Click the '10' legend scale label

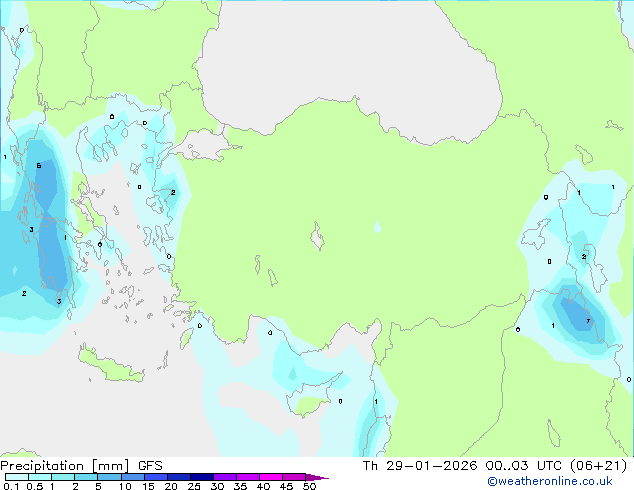point(125,486)
